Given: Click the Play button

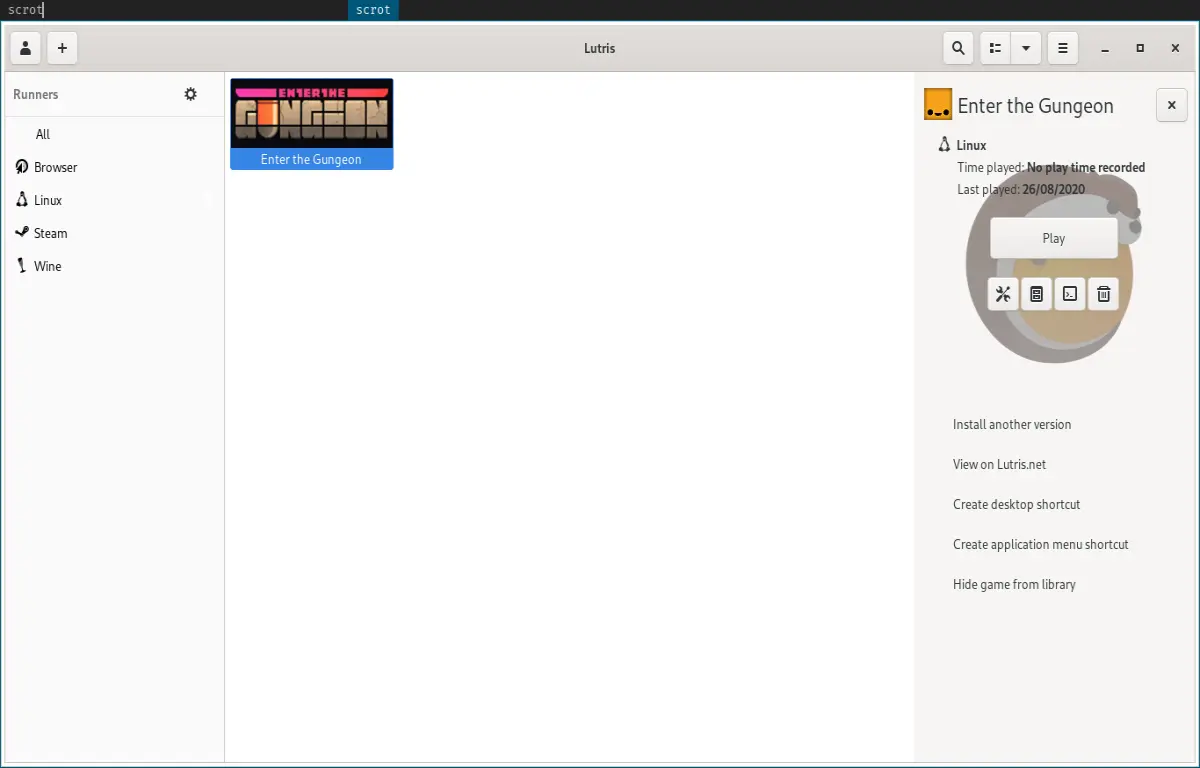Looking at the screenshot, I should 1054,238.
